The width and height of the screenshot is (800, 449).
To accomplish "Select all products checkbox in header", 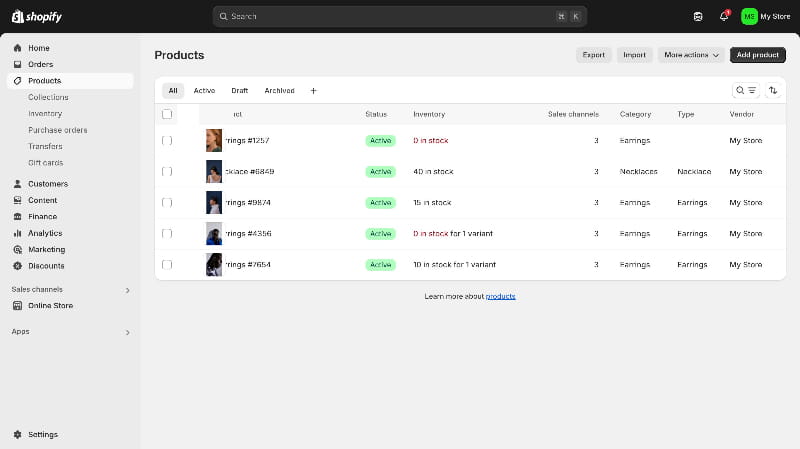I will tap(167, 114).
